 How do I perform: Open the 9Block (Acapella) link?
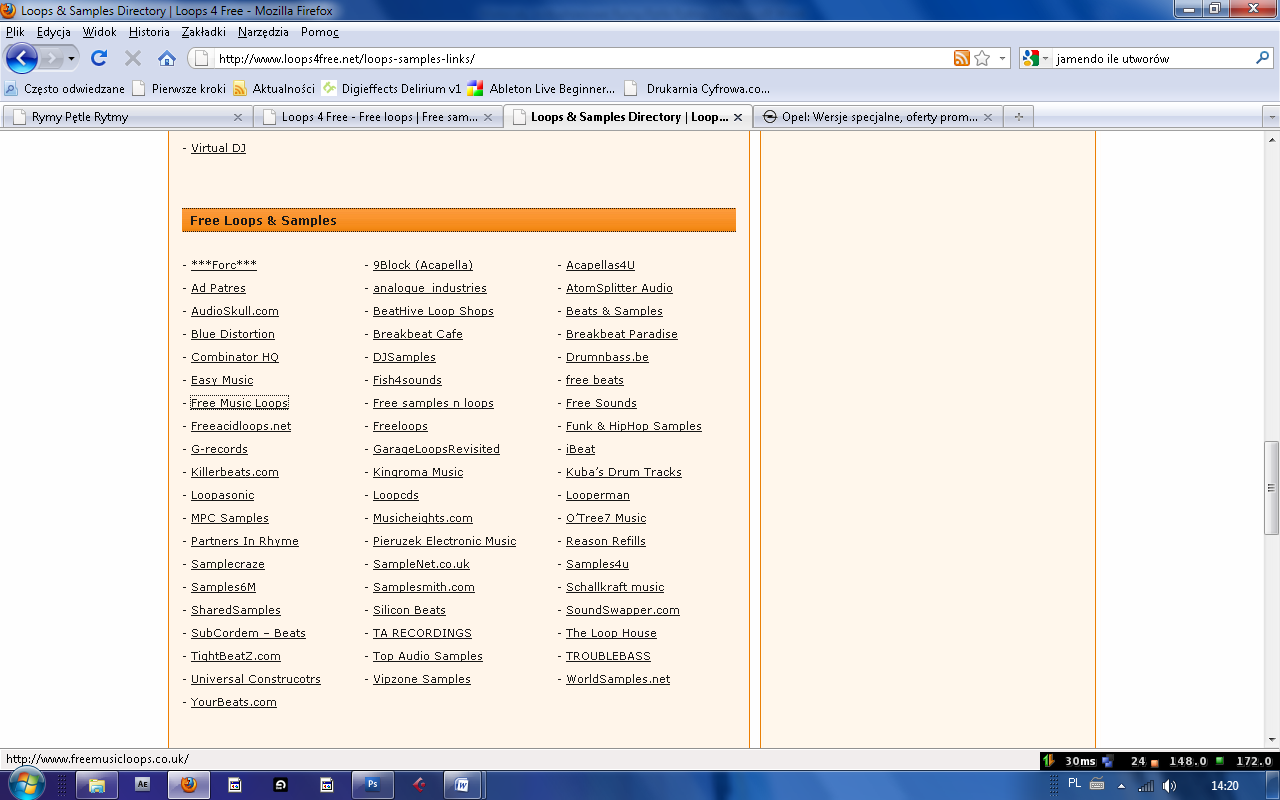[x=423, y=265]
